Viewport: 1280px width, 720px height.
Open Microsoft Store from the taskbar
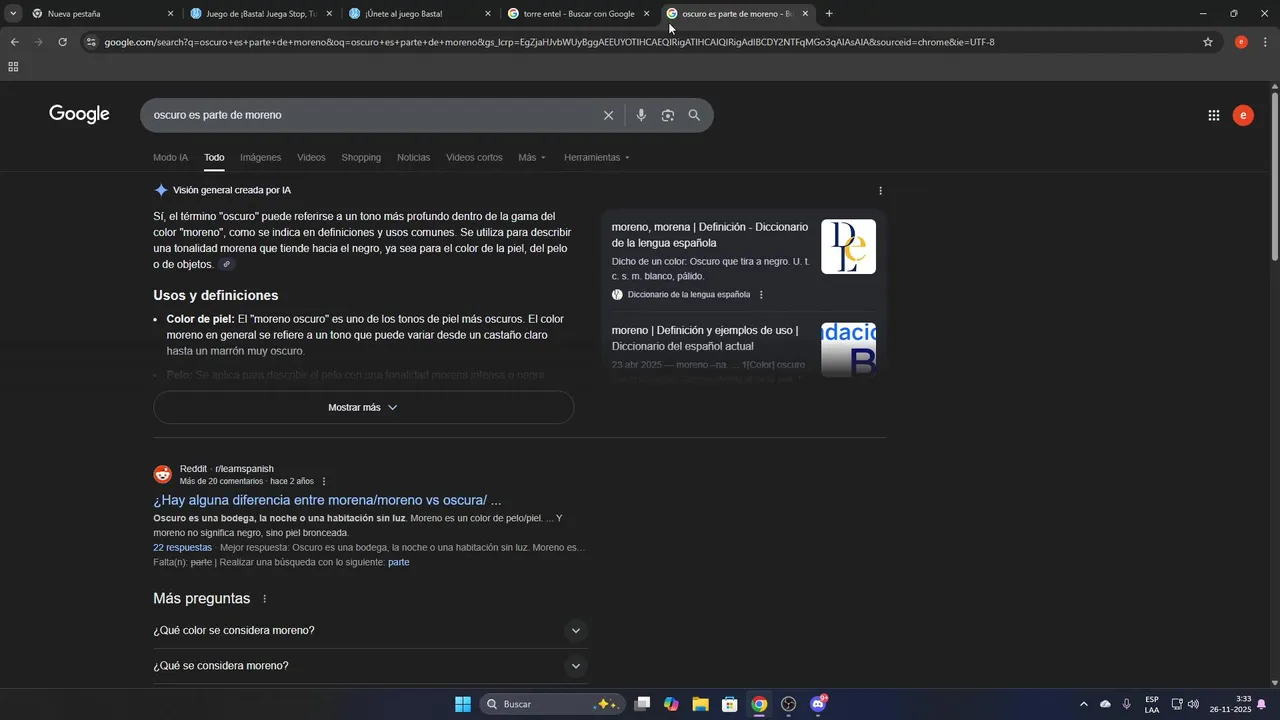coord(729,704)
